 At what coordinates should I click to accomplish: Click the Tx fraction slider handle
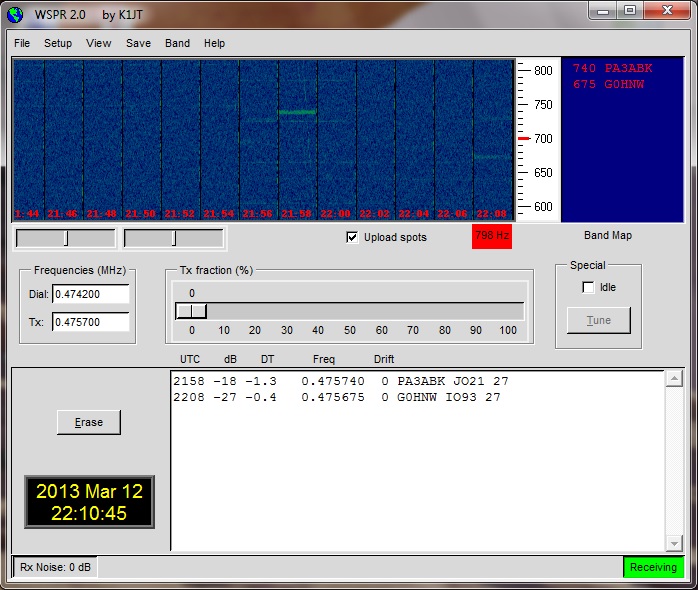(192, 311)
